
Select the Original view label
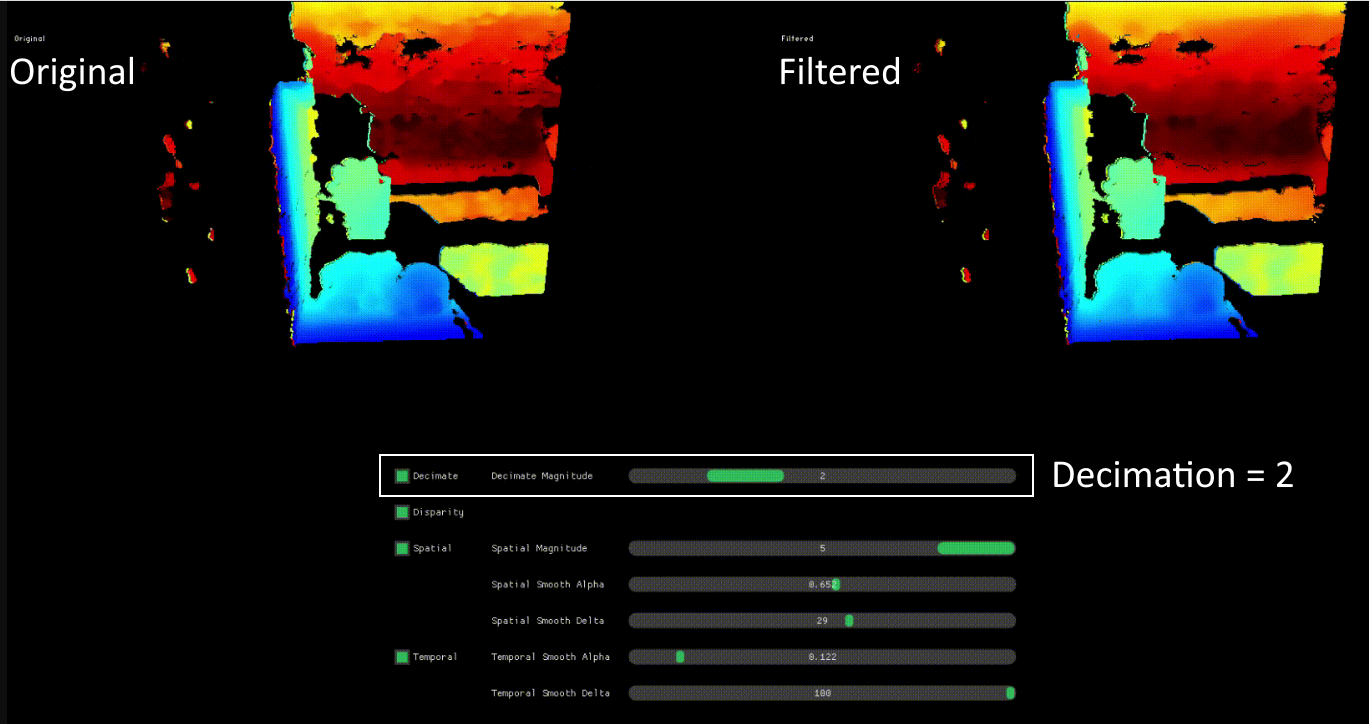tap(71, 71)
